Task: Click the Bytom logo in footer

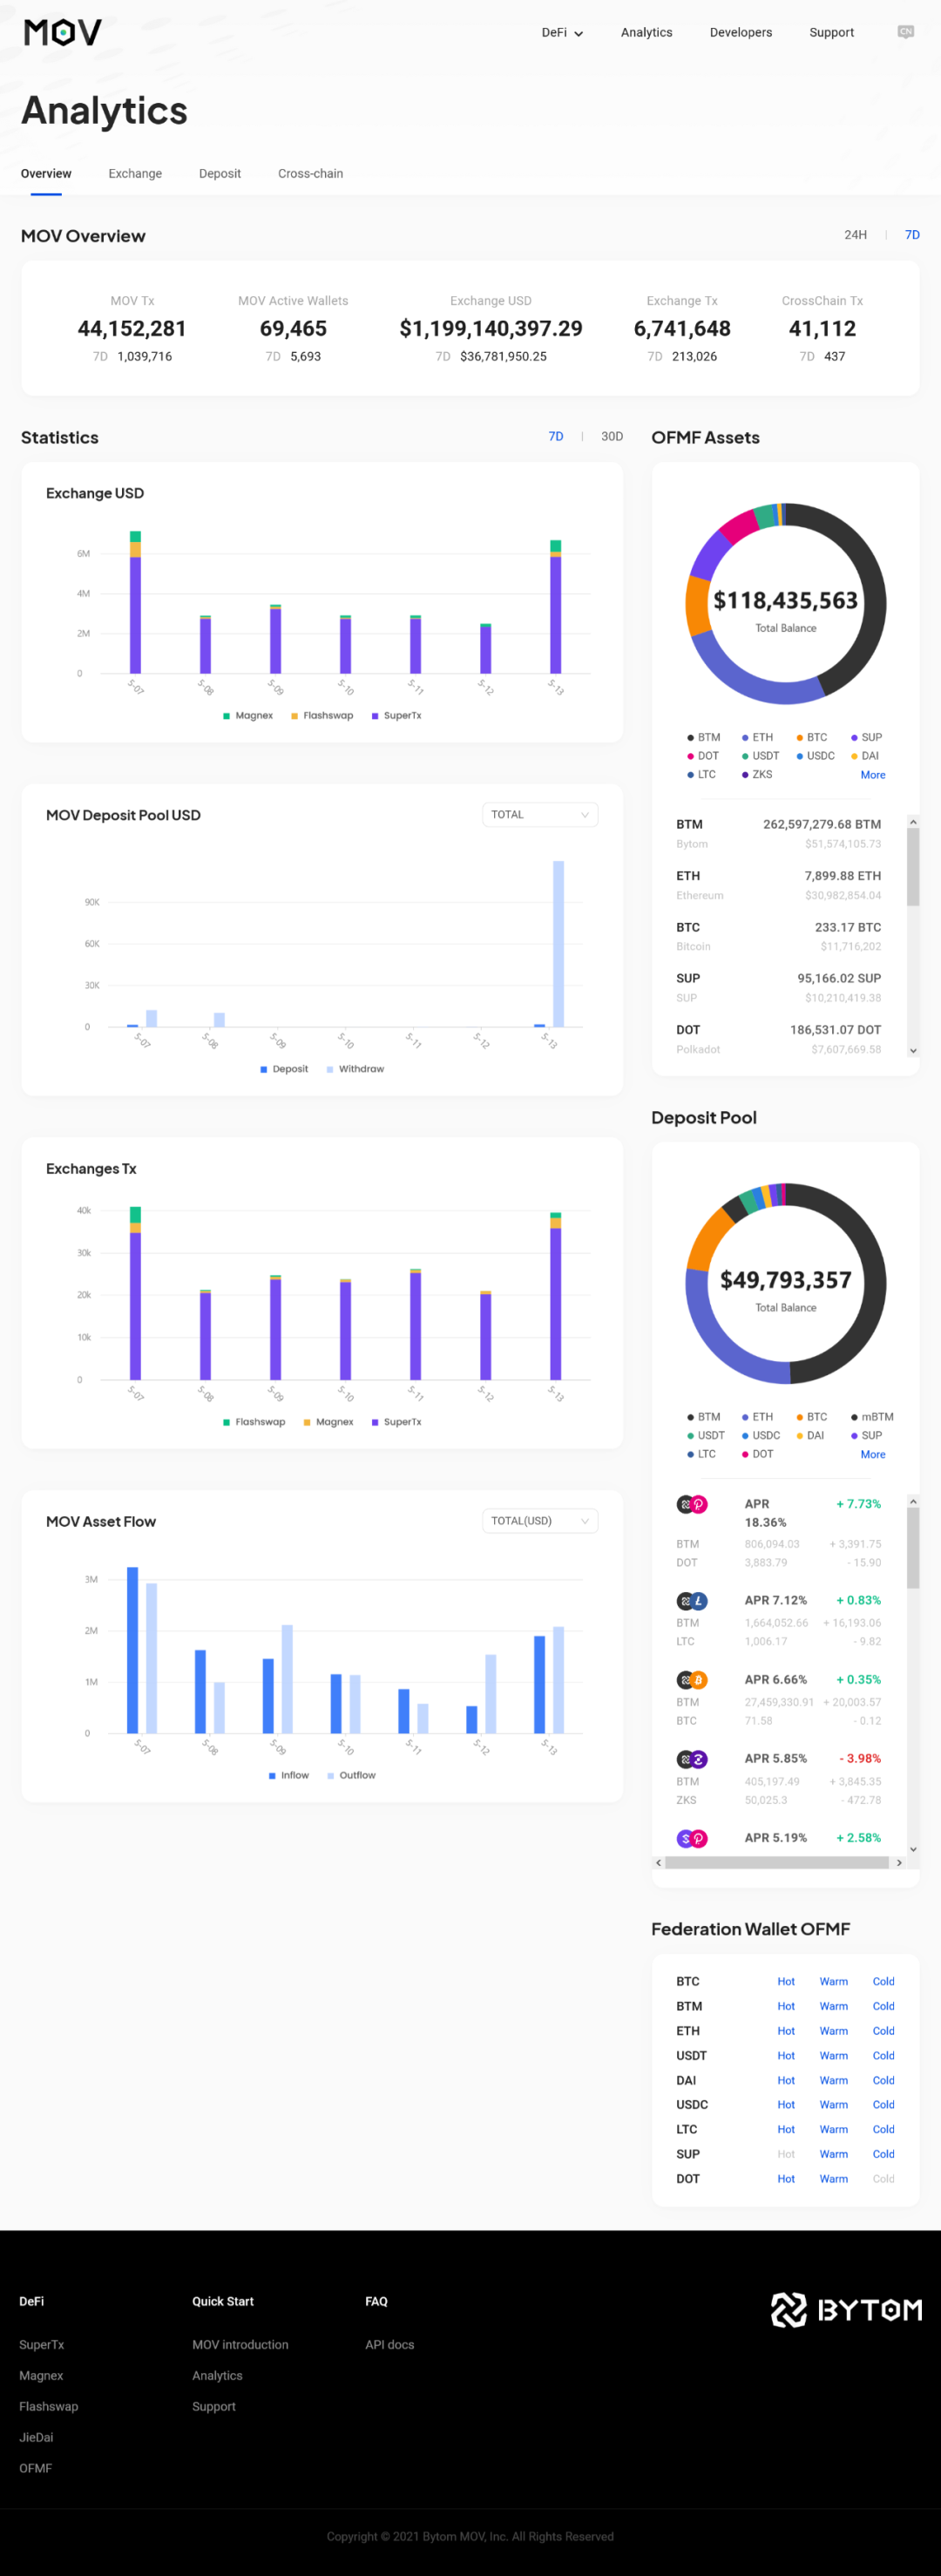Action: coord(846,2309)
